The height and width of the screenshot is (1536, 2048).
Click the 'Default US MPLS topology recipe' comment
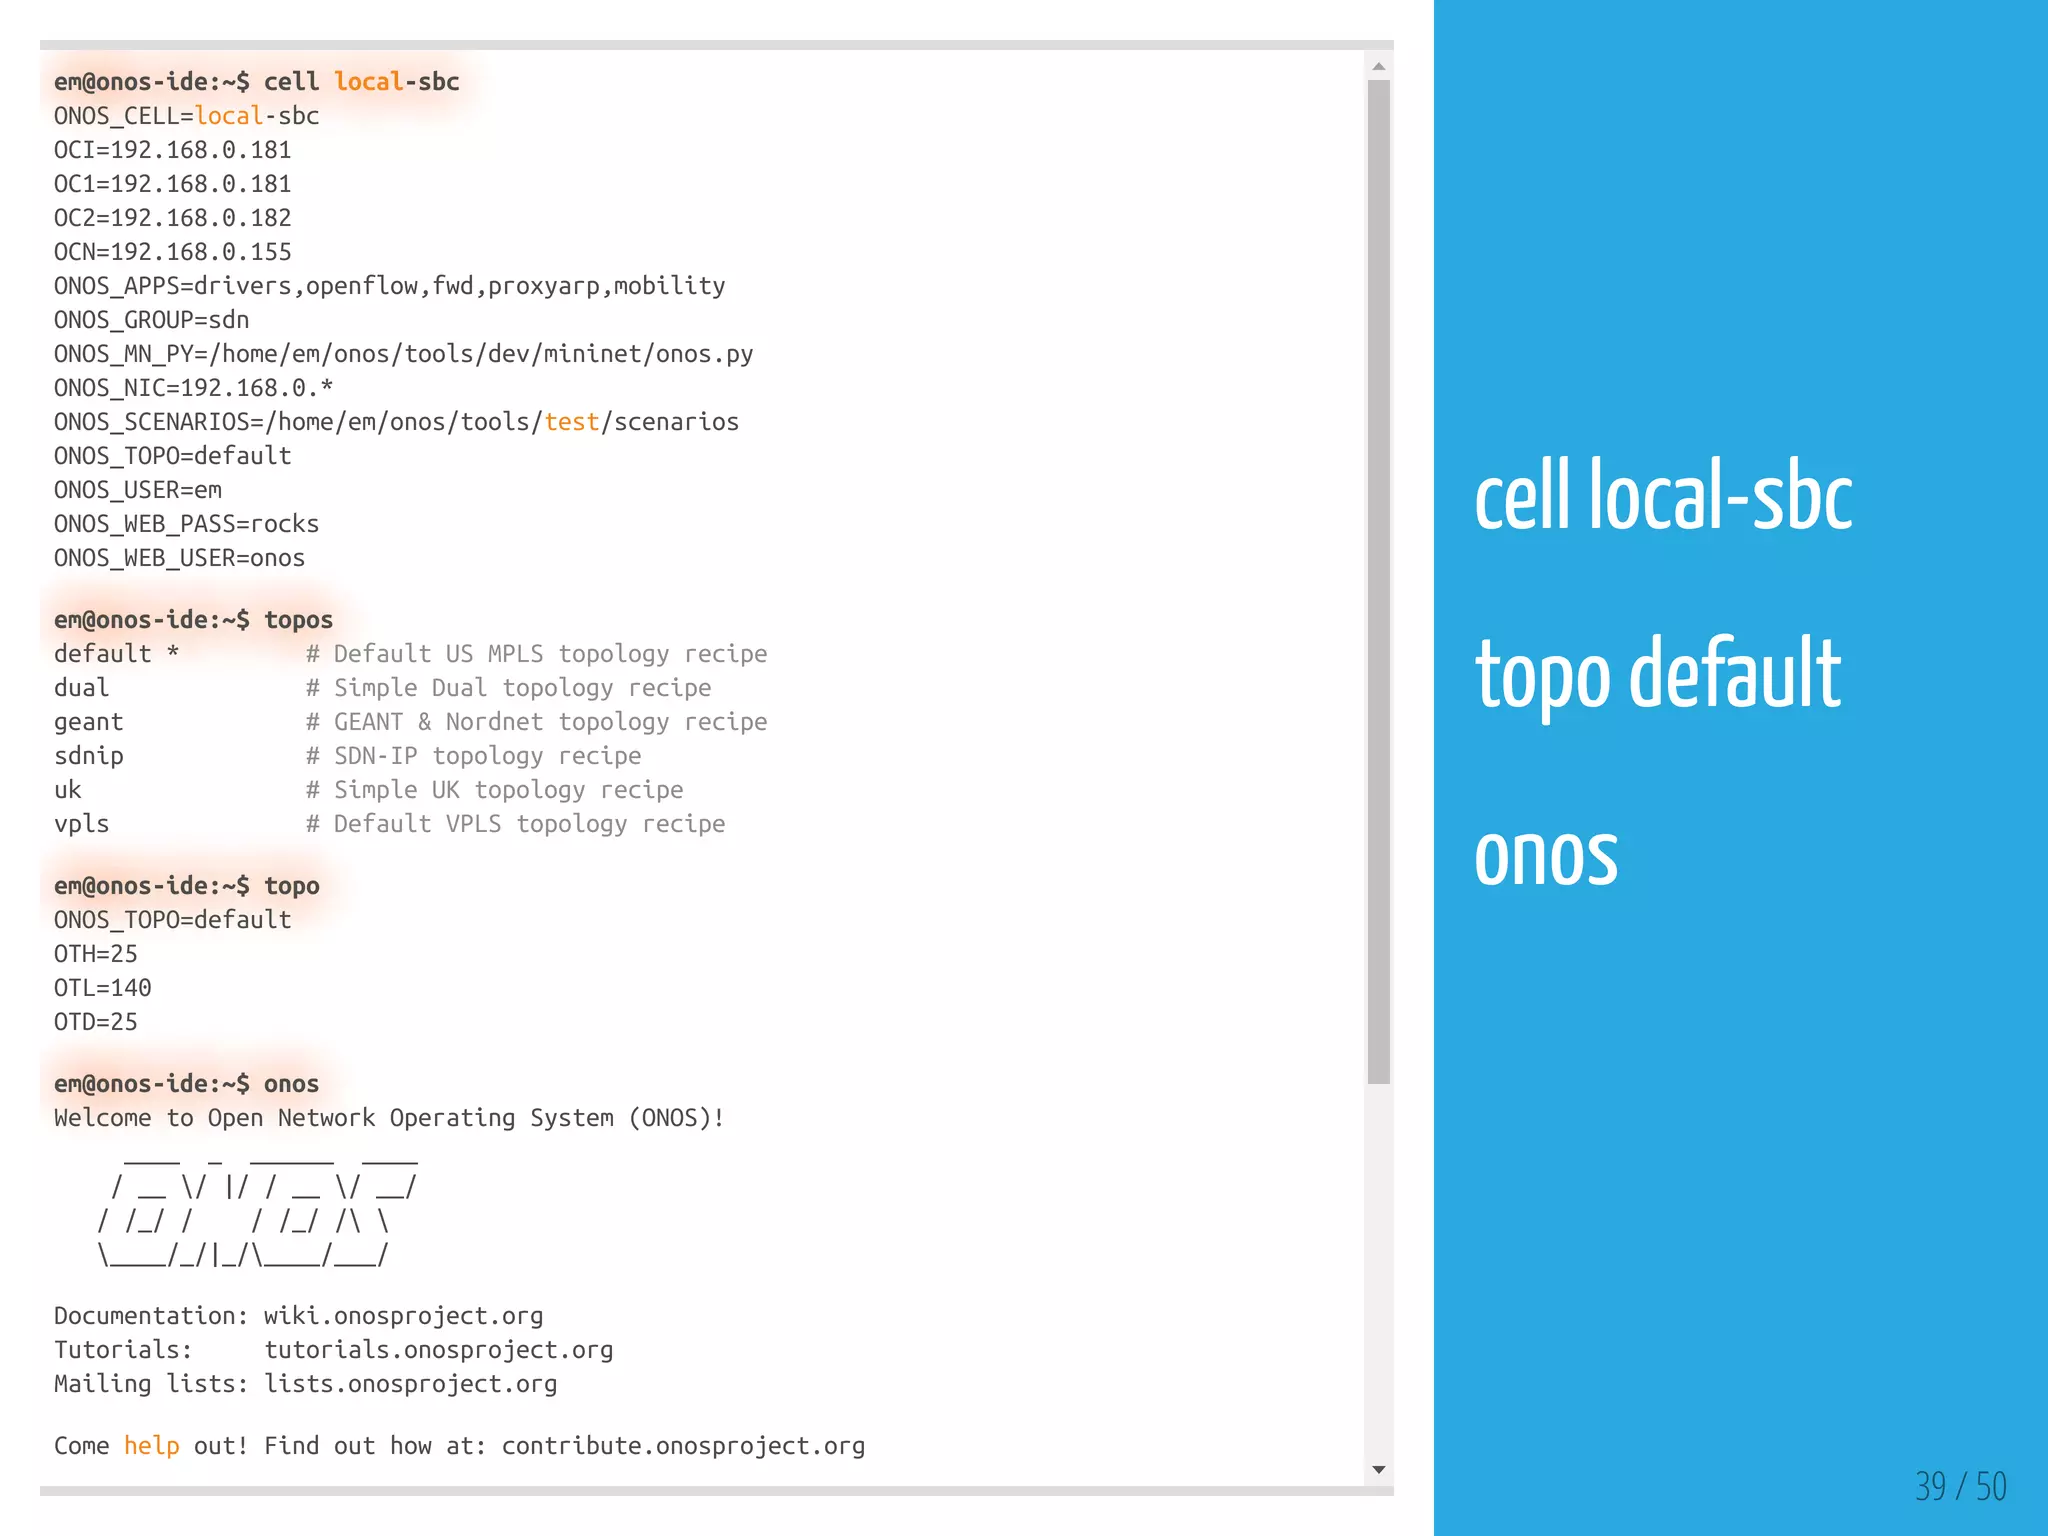(x=537, y=654)
